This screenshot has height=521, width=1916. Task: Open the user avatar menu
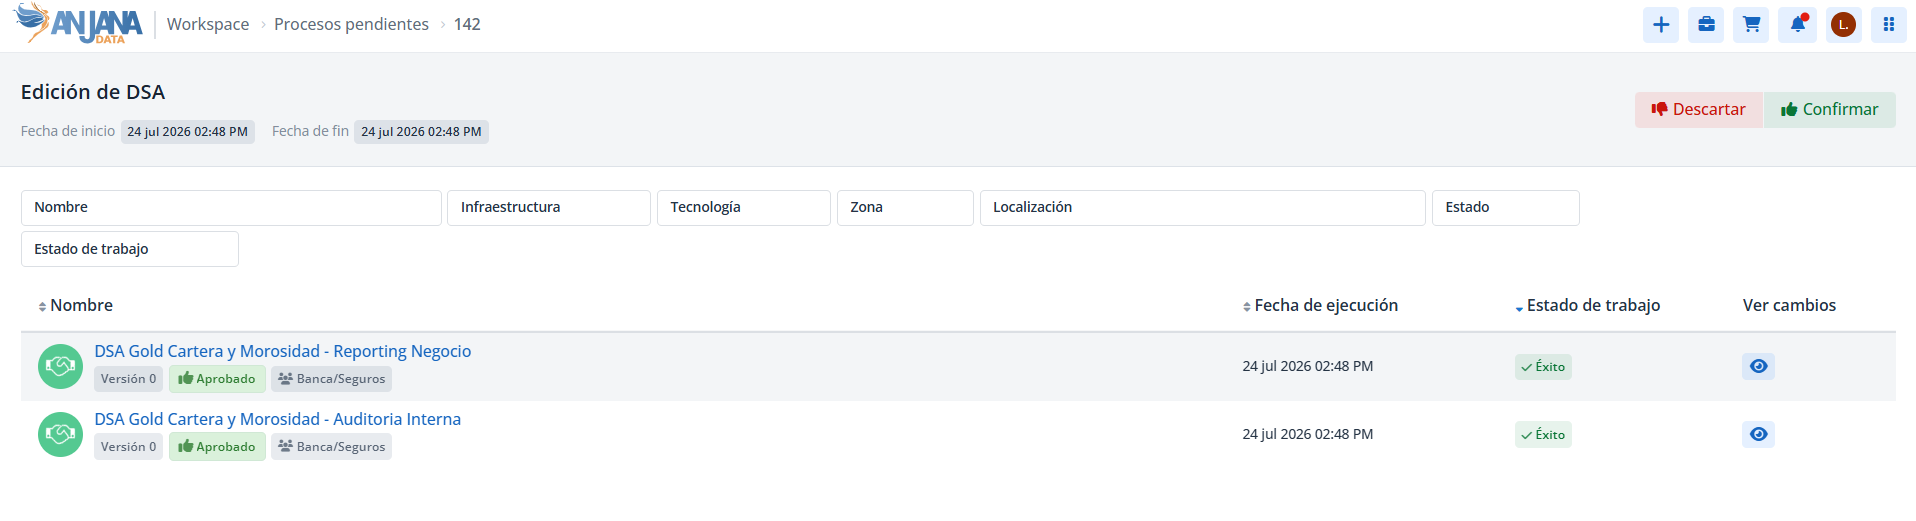tap(1843, 25)
